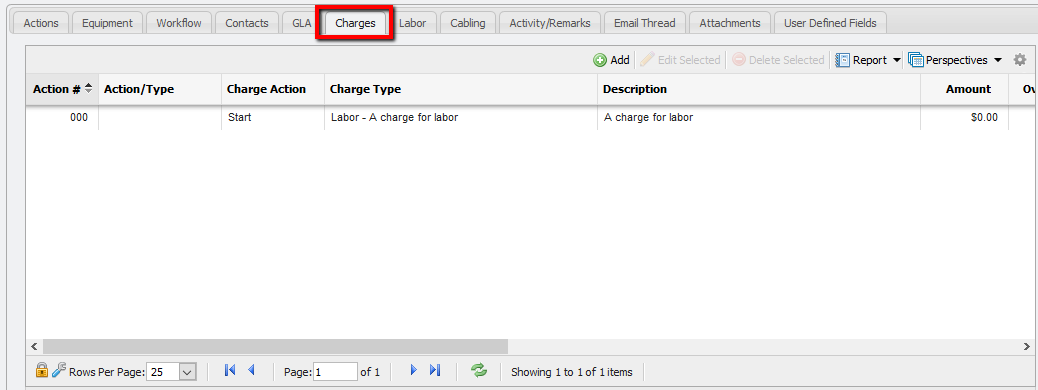Viewport: 1038px width, 390px height.
Task: Open the User Defined Fields tab
Action: (830, 23)
